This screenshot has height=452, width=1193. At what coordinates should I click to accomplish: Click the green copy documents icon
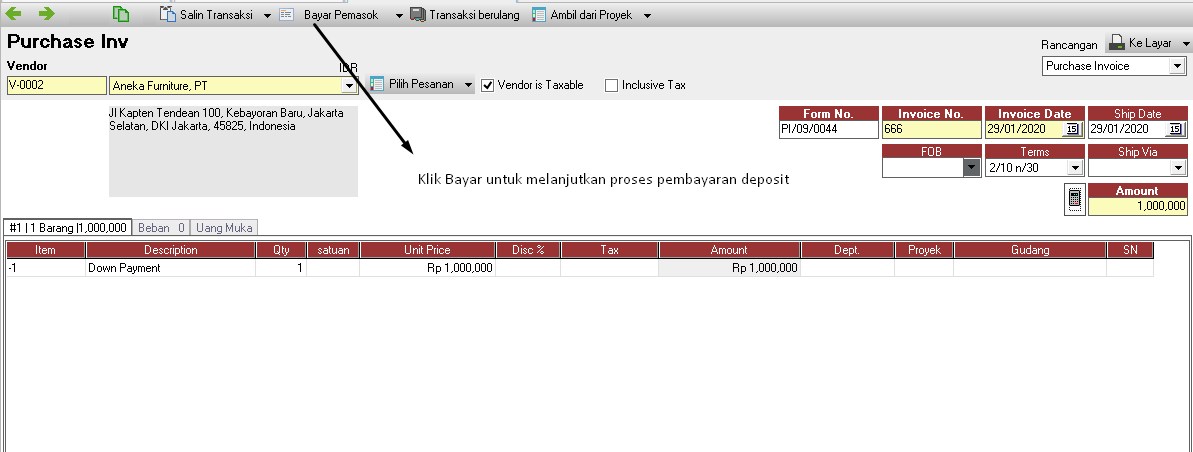pyautogui.click(x=121, y=14)
